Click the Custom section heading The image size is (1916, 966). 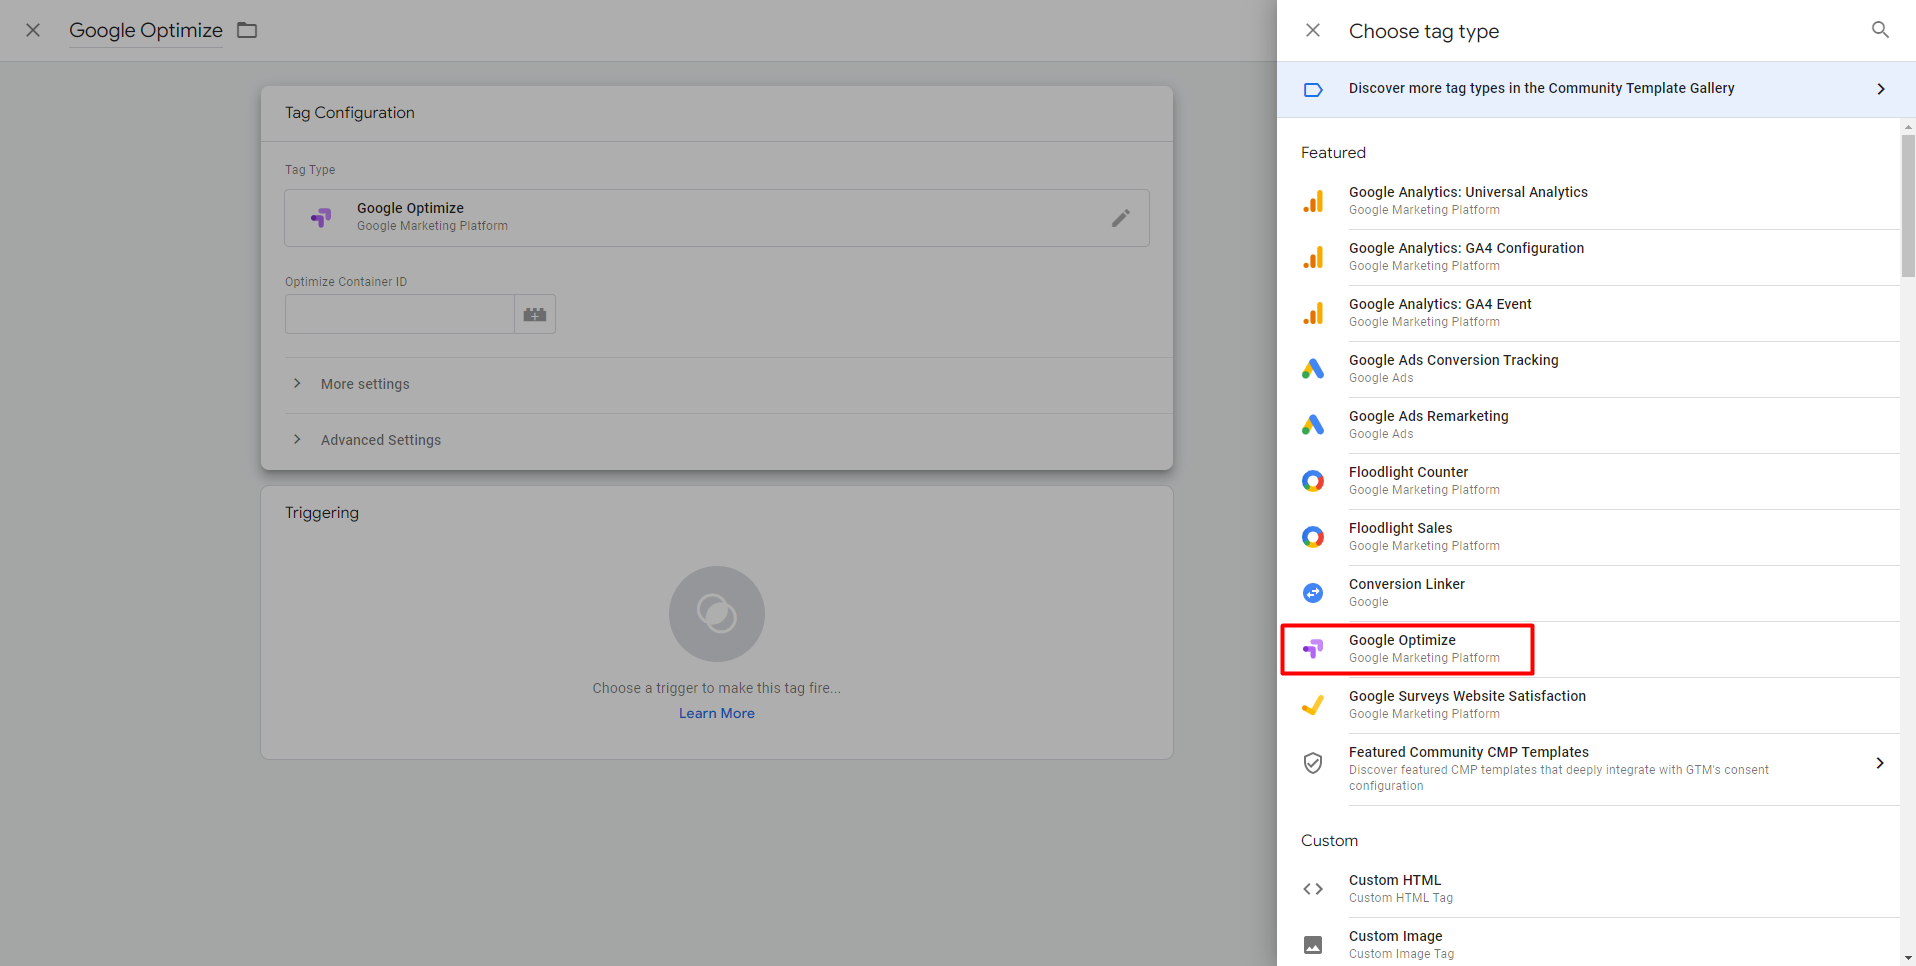pyautogui.click(x=1329, y=841)
